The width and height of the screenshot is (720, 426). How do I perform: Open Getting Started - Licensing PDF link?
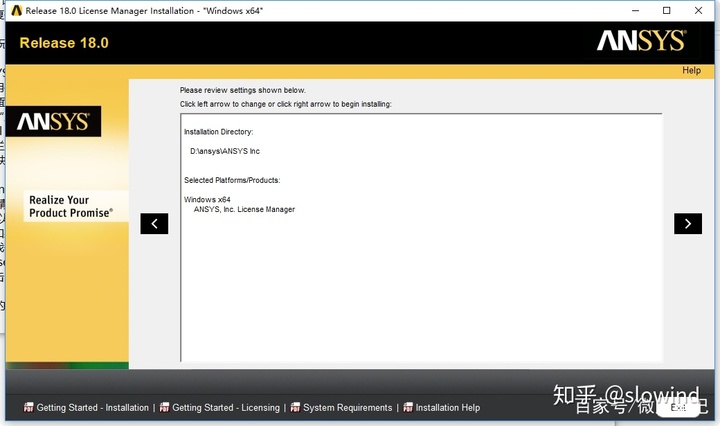[x=225, y=408]
